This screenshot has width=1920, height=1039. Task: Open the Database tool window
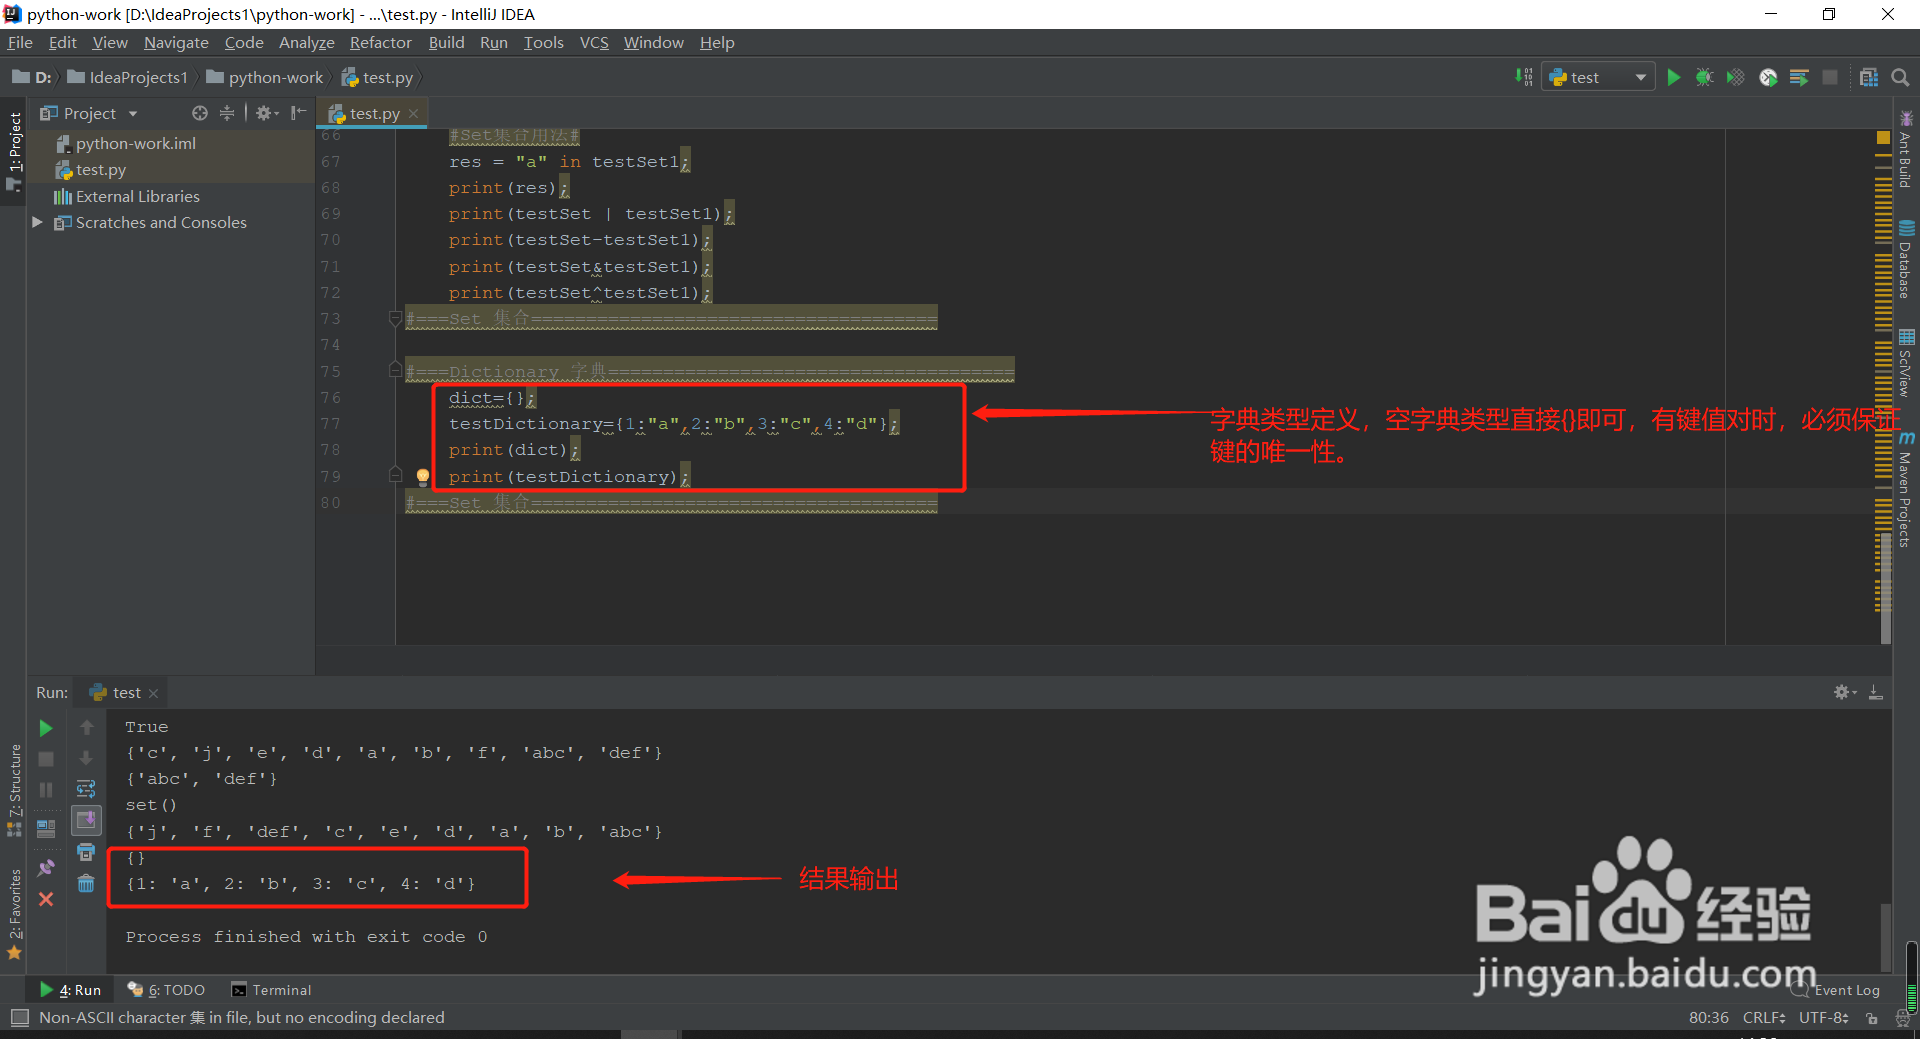point(1906,260)
